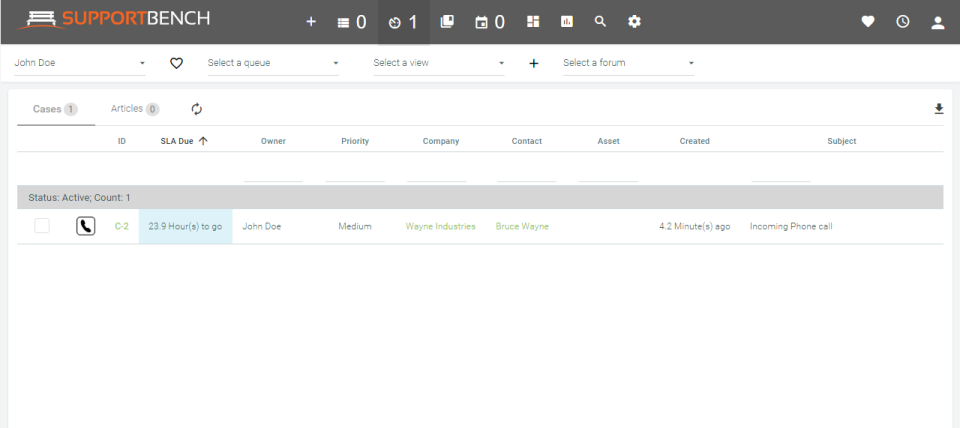Image resolution: width=960 pixels, height=428 pixels.
Task: Click the Owner filter input field
Action: point(273,174)
